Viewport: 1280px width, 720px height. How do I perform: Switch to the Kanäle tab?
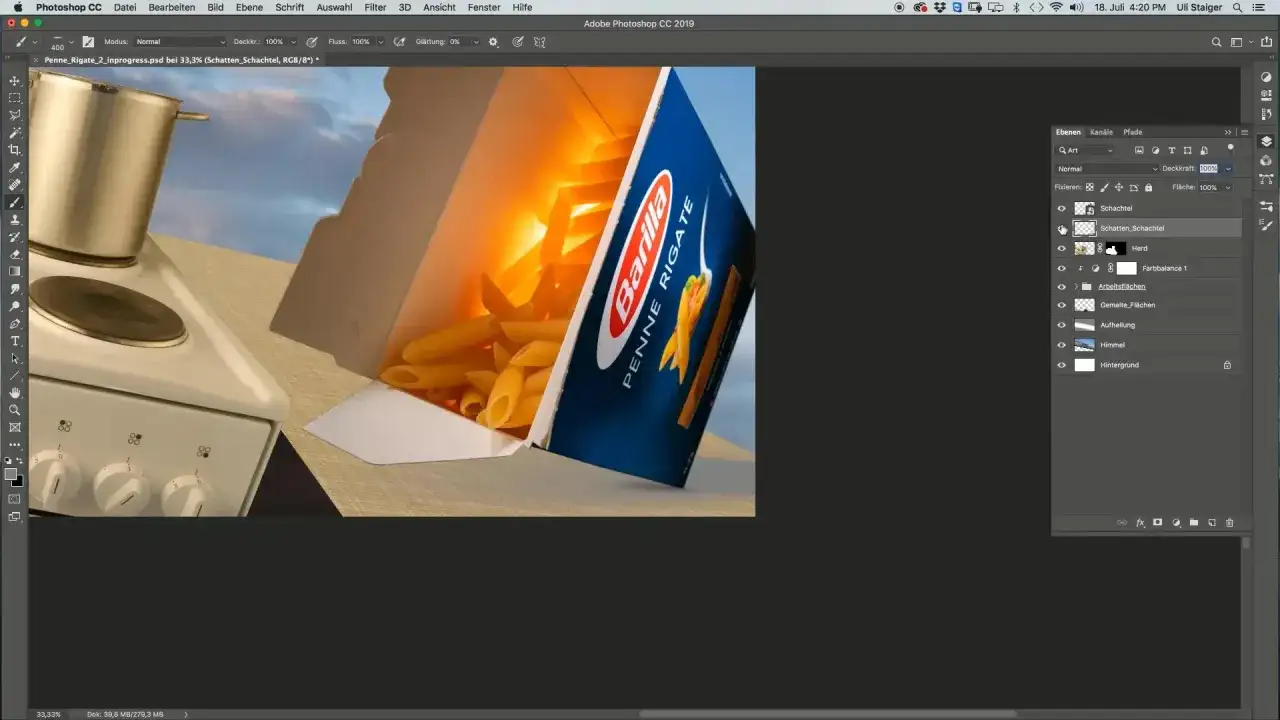(x=1100, y=132)
